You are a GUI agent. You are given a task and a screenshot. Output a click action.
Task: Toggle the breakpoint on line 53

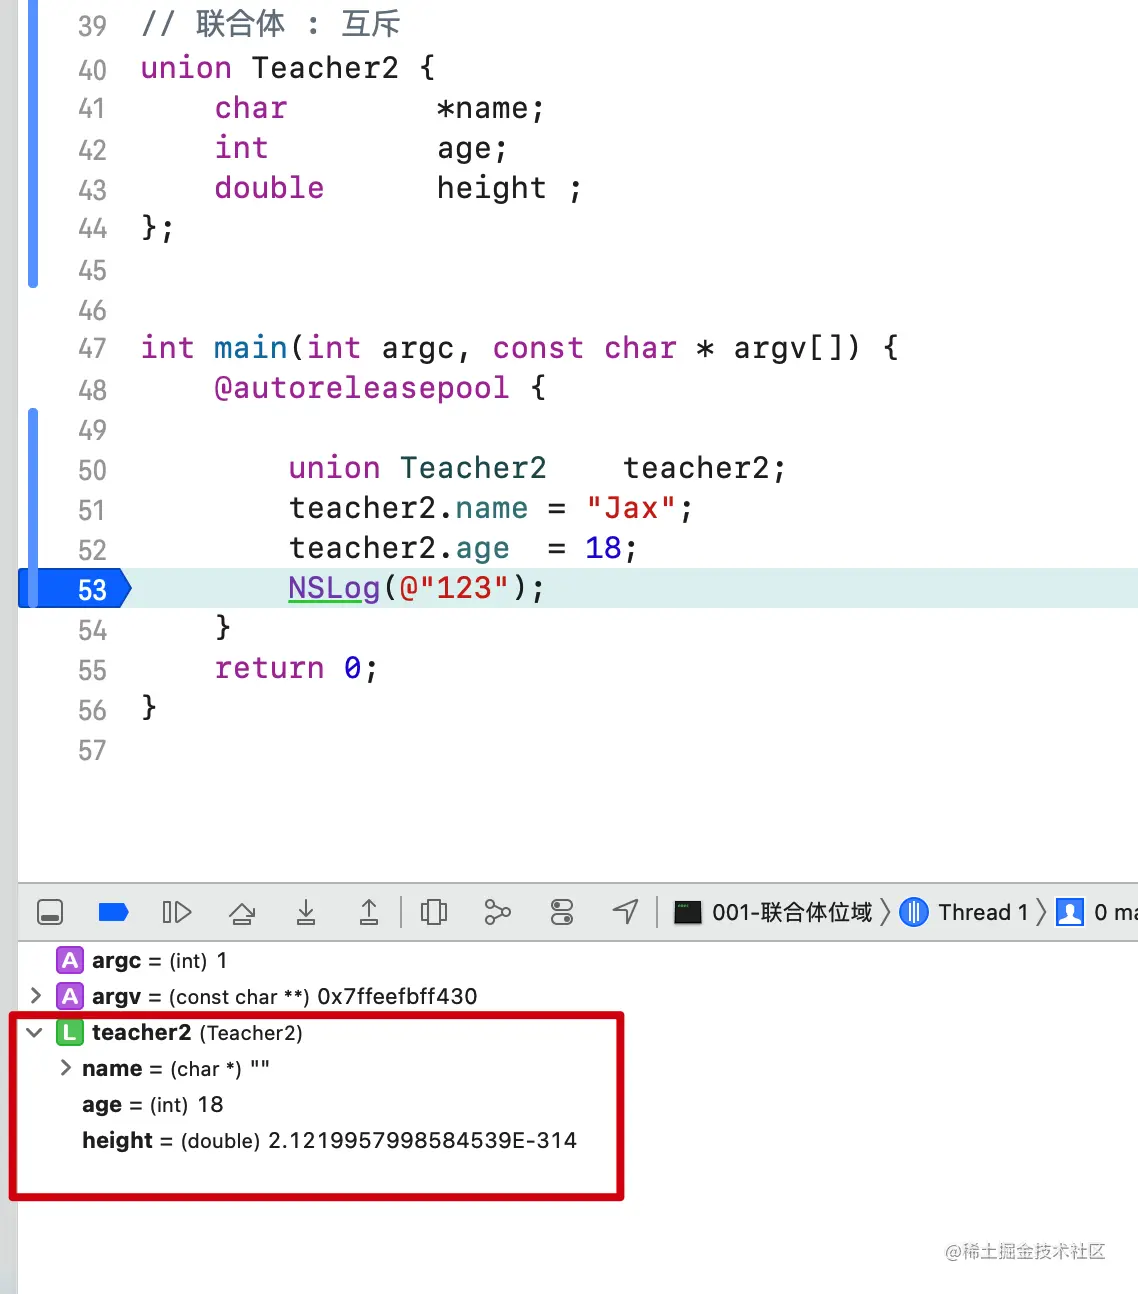(x=76, y=589)
